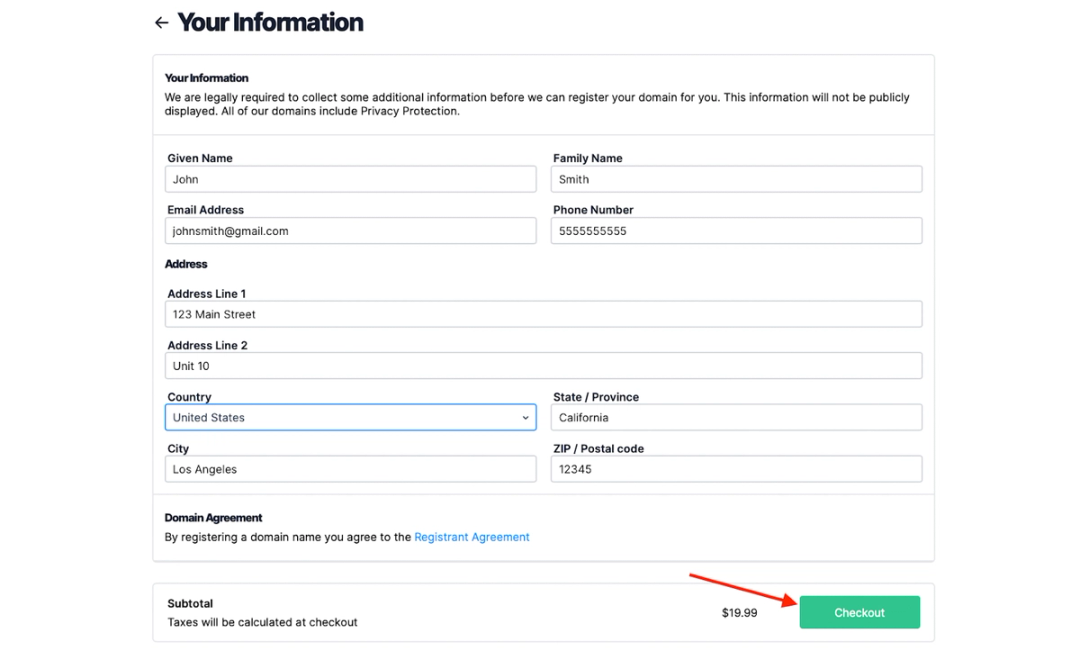Click the ZIP / Postal code label

click(x=599, y=449)
